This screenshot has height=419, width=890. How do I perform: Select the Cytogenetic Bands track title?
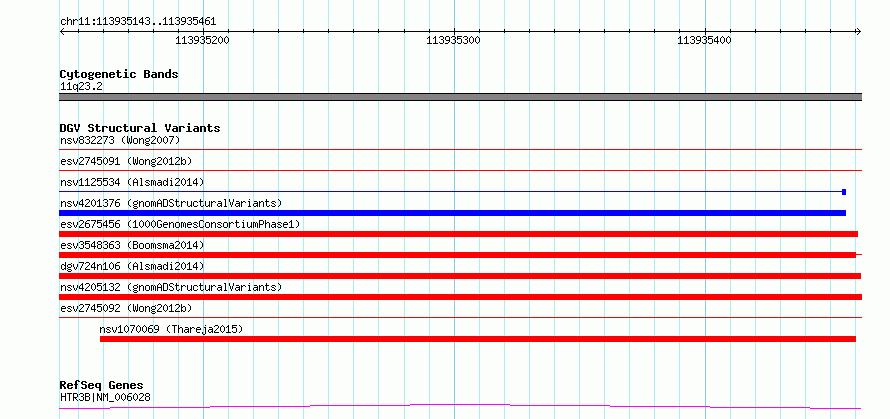[119, 74]
